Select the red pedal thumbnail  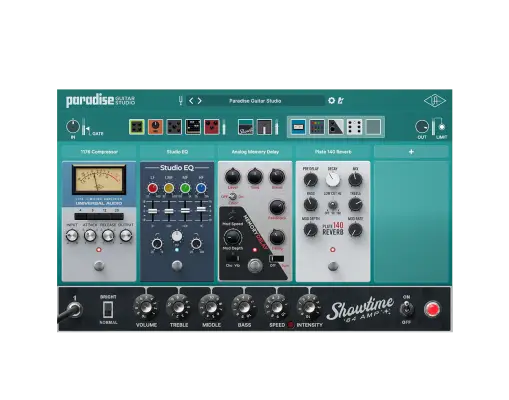[x=212, y=127]
